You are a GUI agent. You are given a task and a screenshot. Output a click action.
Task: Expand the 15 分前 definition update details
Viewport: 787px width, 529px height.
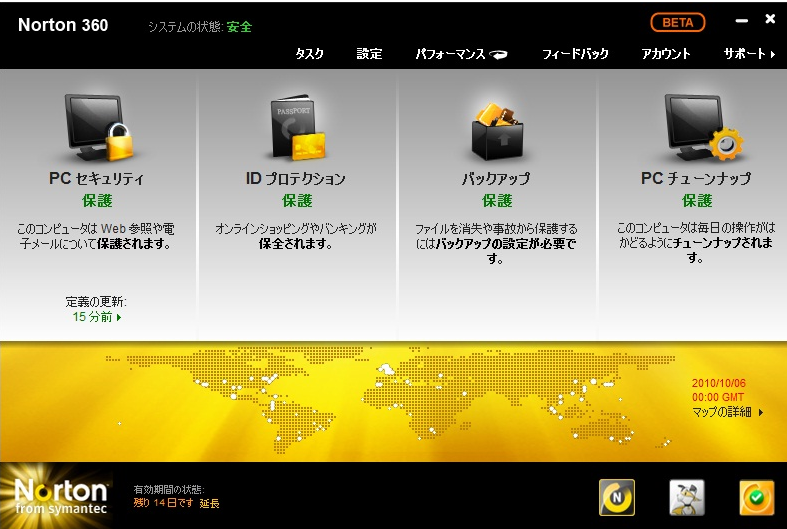97,317
